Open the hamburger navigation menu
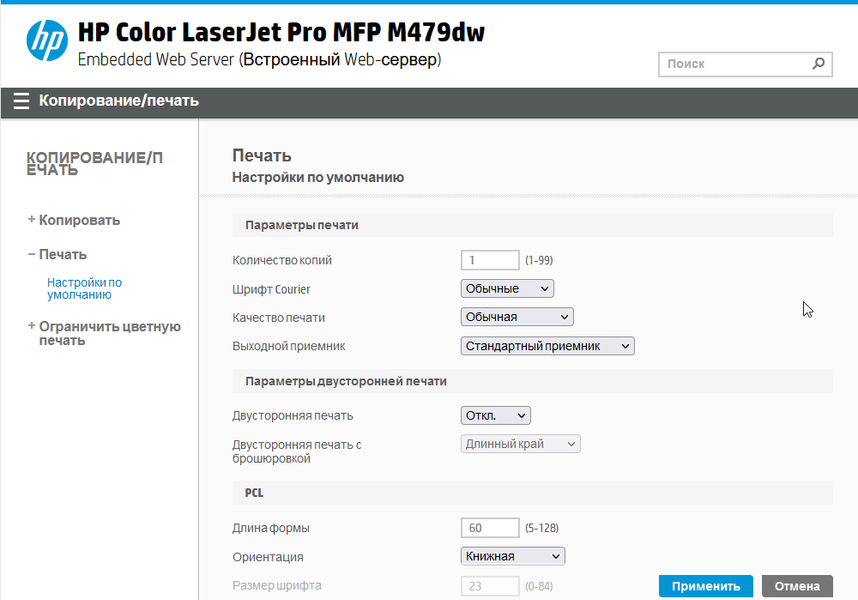 pyautogui.click(x=21, y=101)
